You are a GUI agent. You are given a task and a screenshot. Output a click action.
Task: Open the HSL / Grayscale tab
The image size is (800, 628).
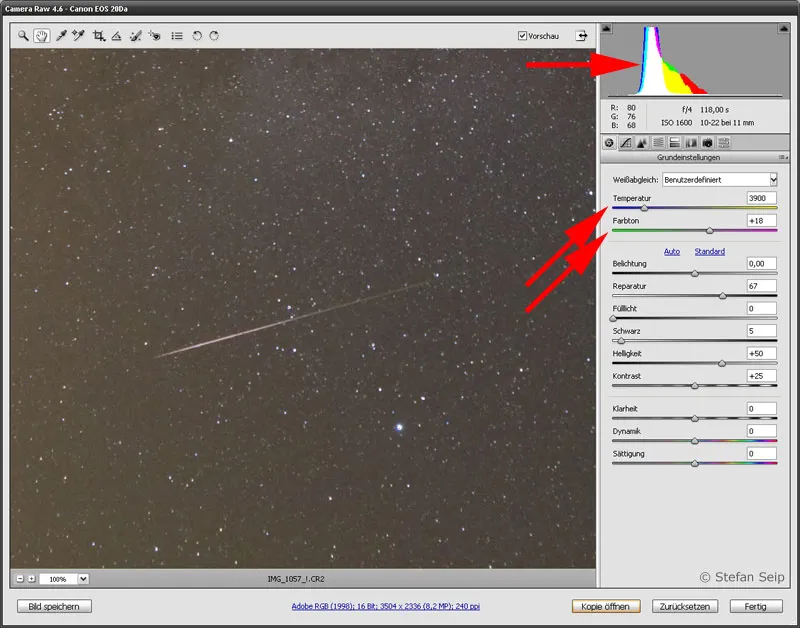point(658,143)
